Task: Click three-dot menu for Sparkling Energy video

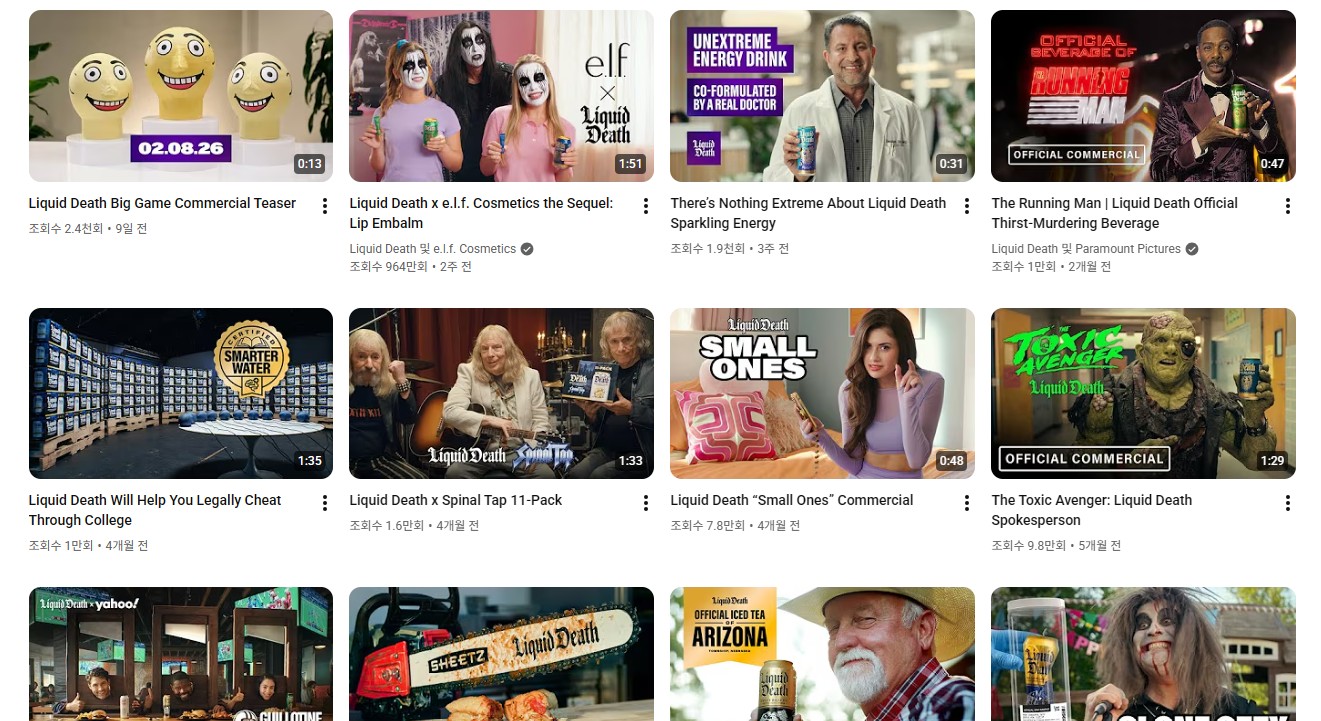Action: tap(966, 206)
